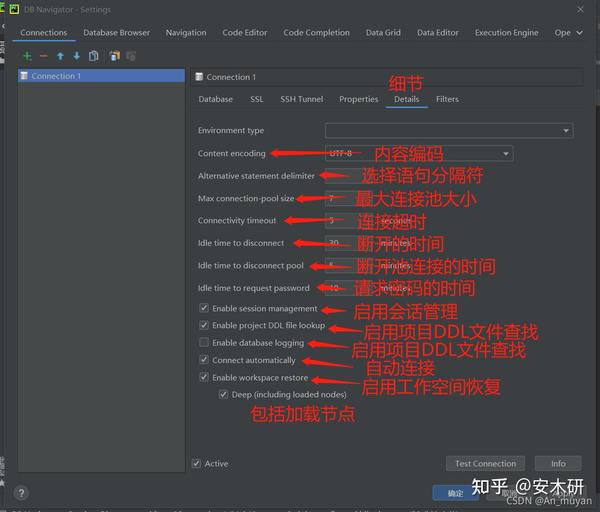Open the Content encoding UTF-8 dropdown
Viewport: 600px width, 512px height.
point(419,153)
